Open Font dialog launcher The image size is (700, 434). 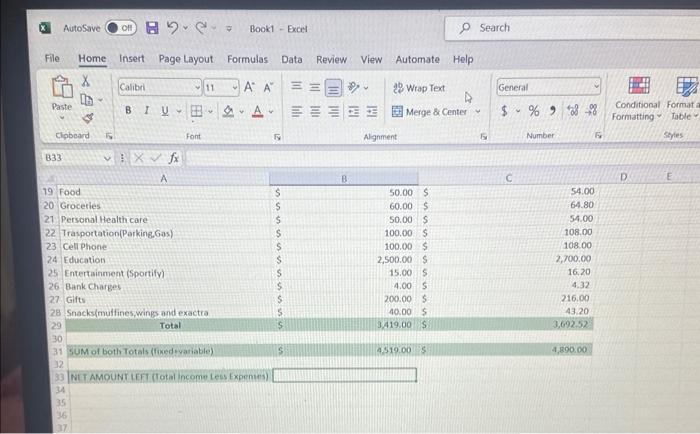coord(277,137)
